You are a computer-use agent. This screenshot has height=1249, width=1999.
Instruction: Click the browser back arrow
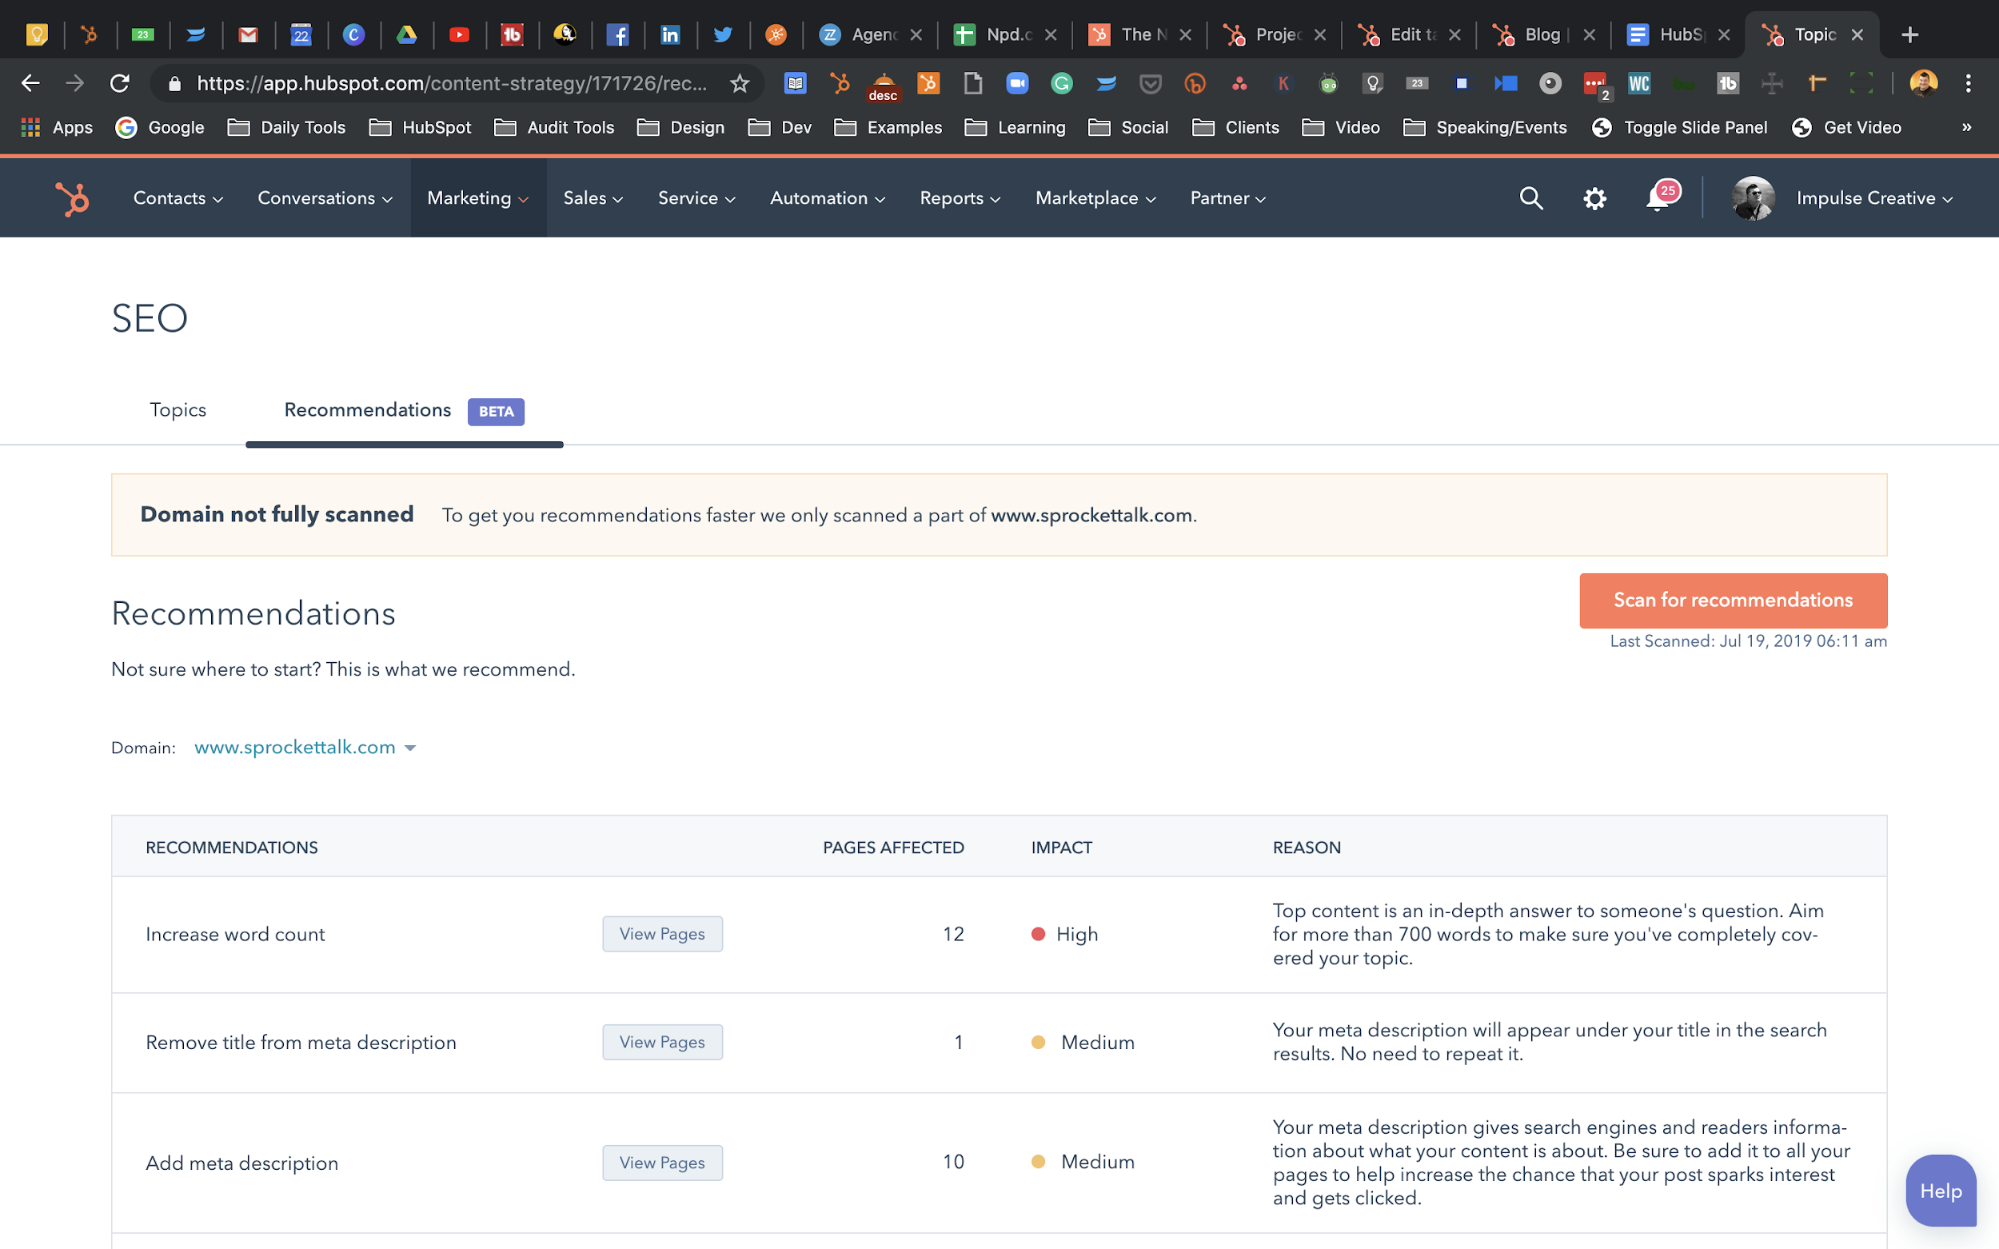[x=30, y=83]
